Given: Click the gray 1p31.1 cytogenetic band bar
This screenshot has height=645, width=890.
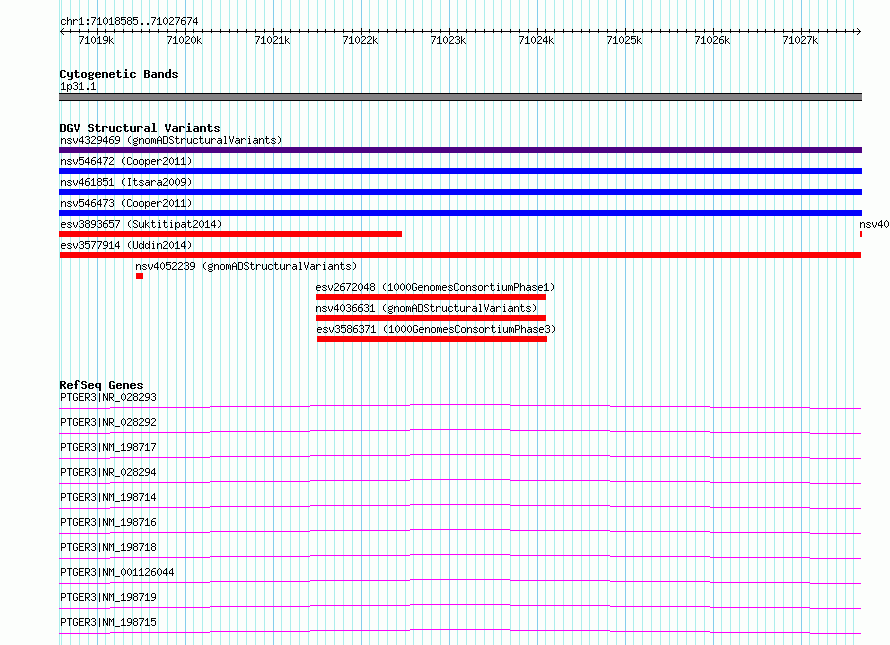Looking at the screenshot, I should tap(460, 97).
